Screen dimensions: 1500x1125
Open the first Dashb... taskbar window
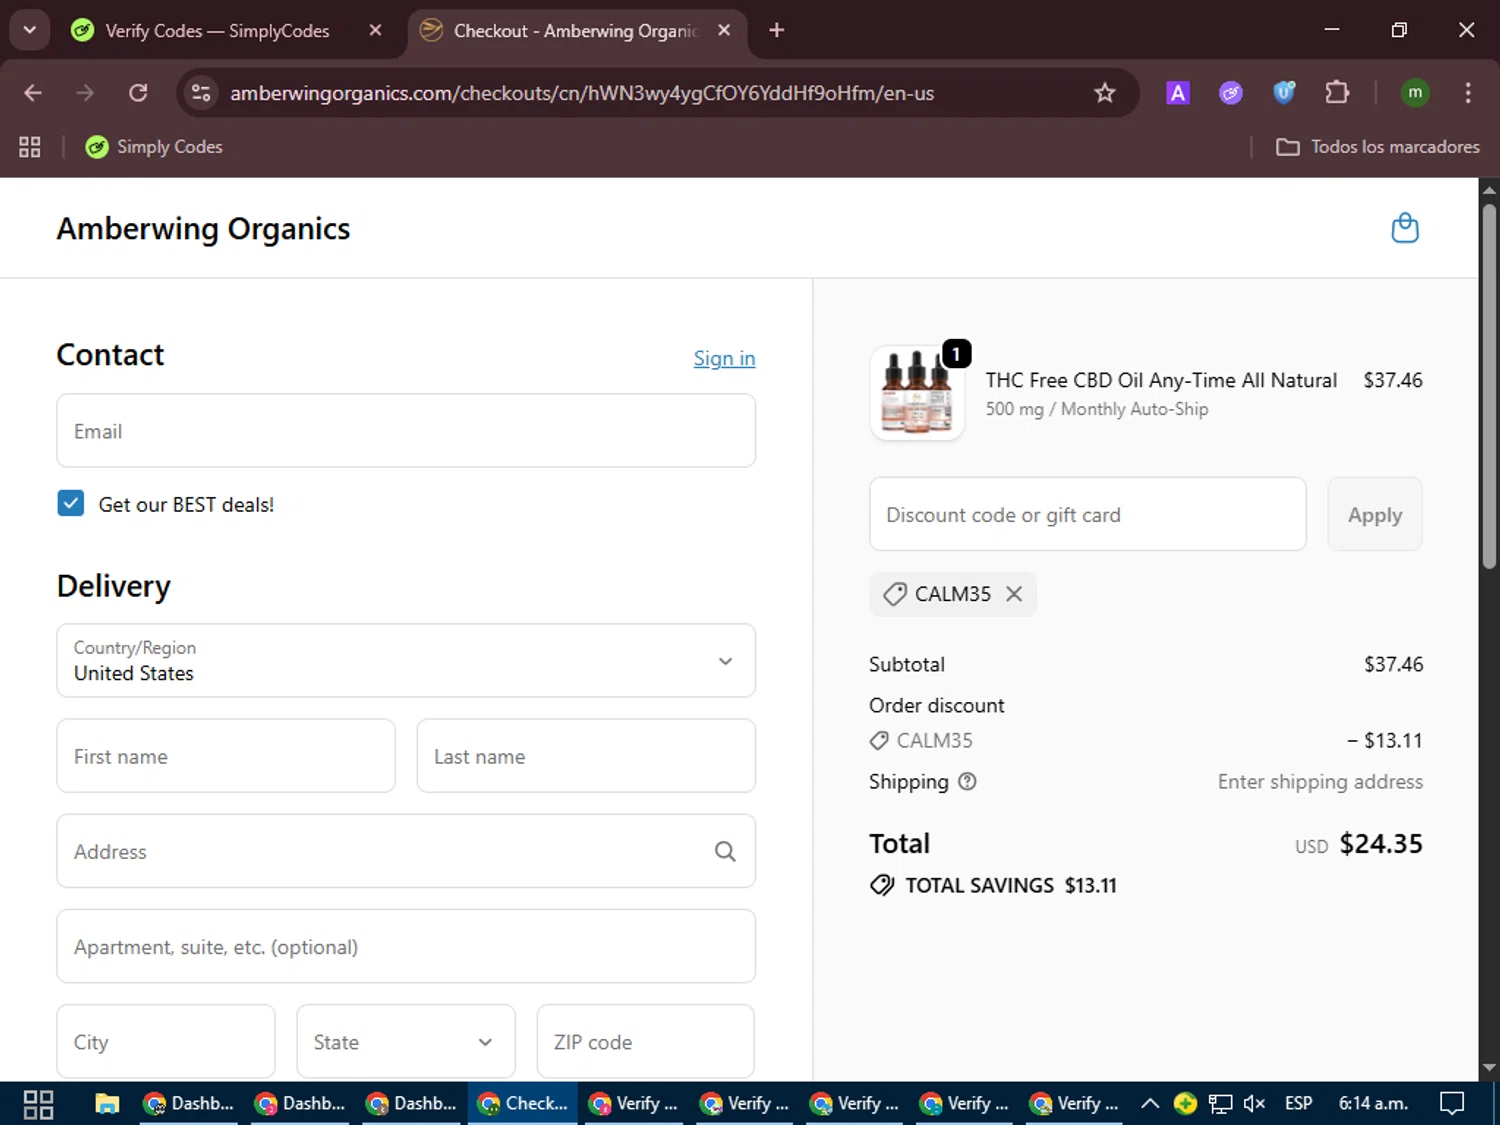click(189, 1104)
